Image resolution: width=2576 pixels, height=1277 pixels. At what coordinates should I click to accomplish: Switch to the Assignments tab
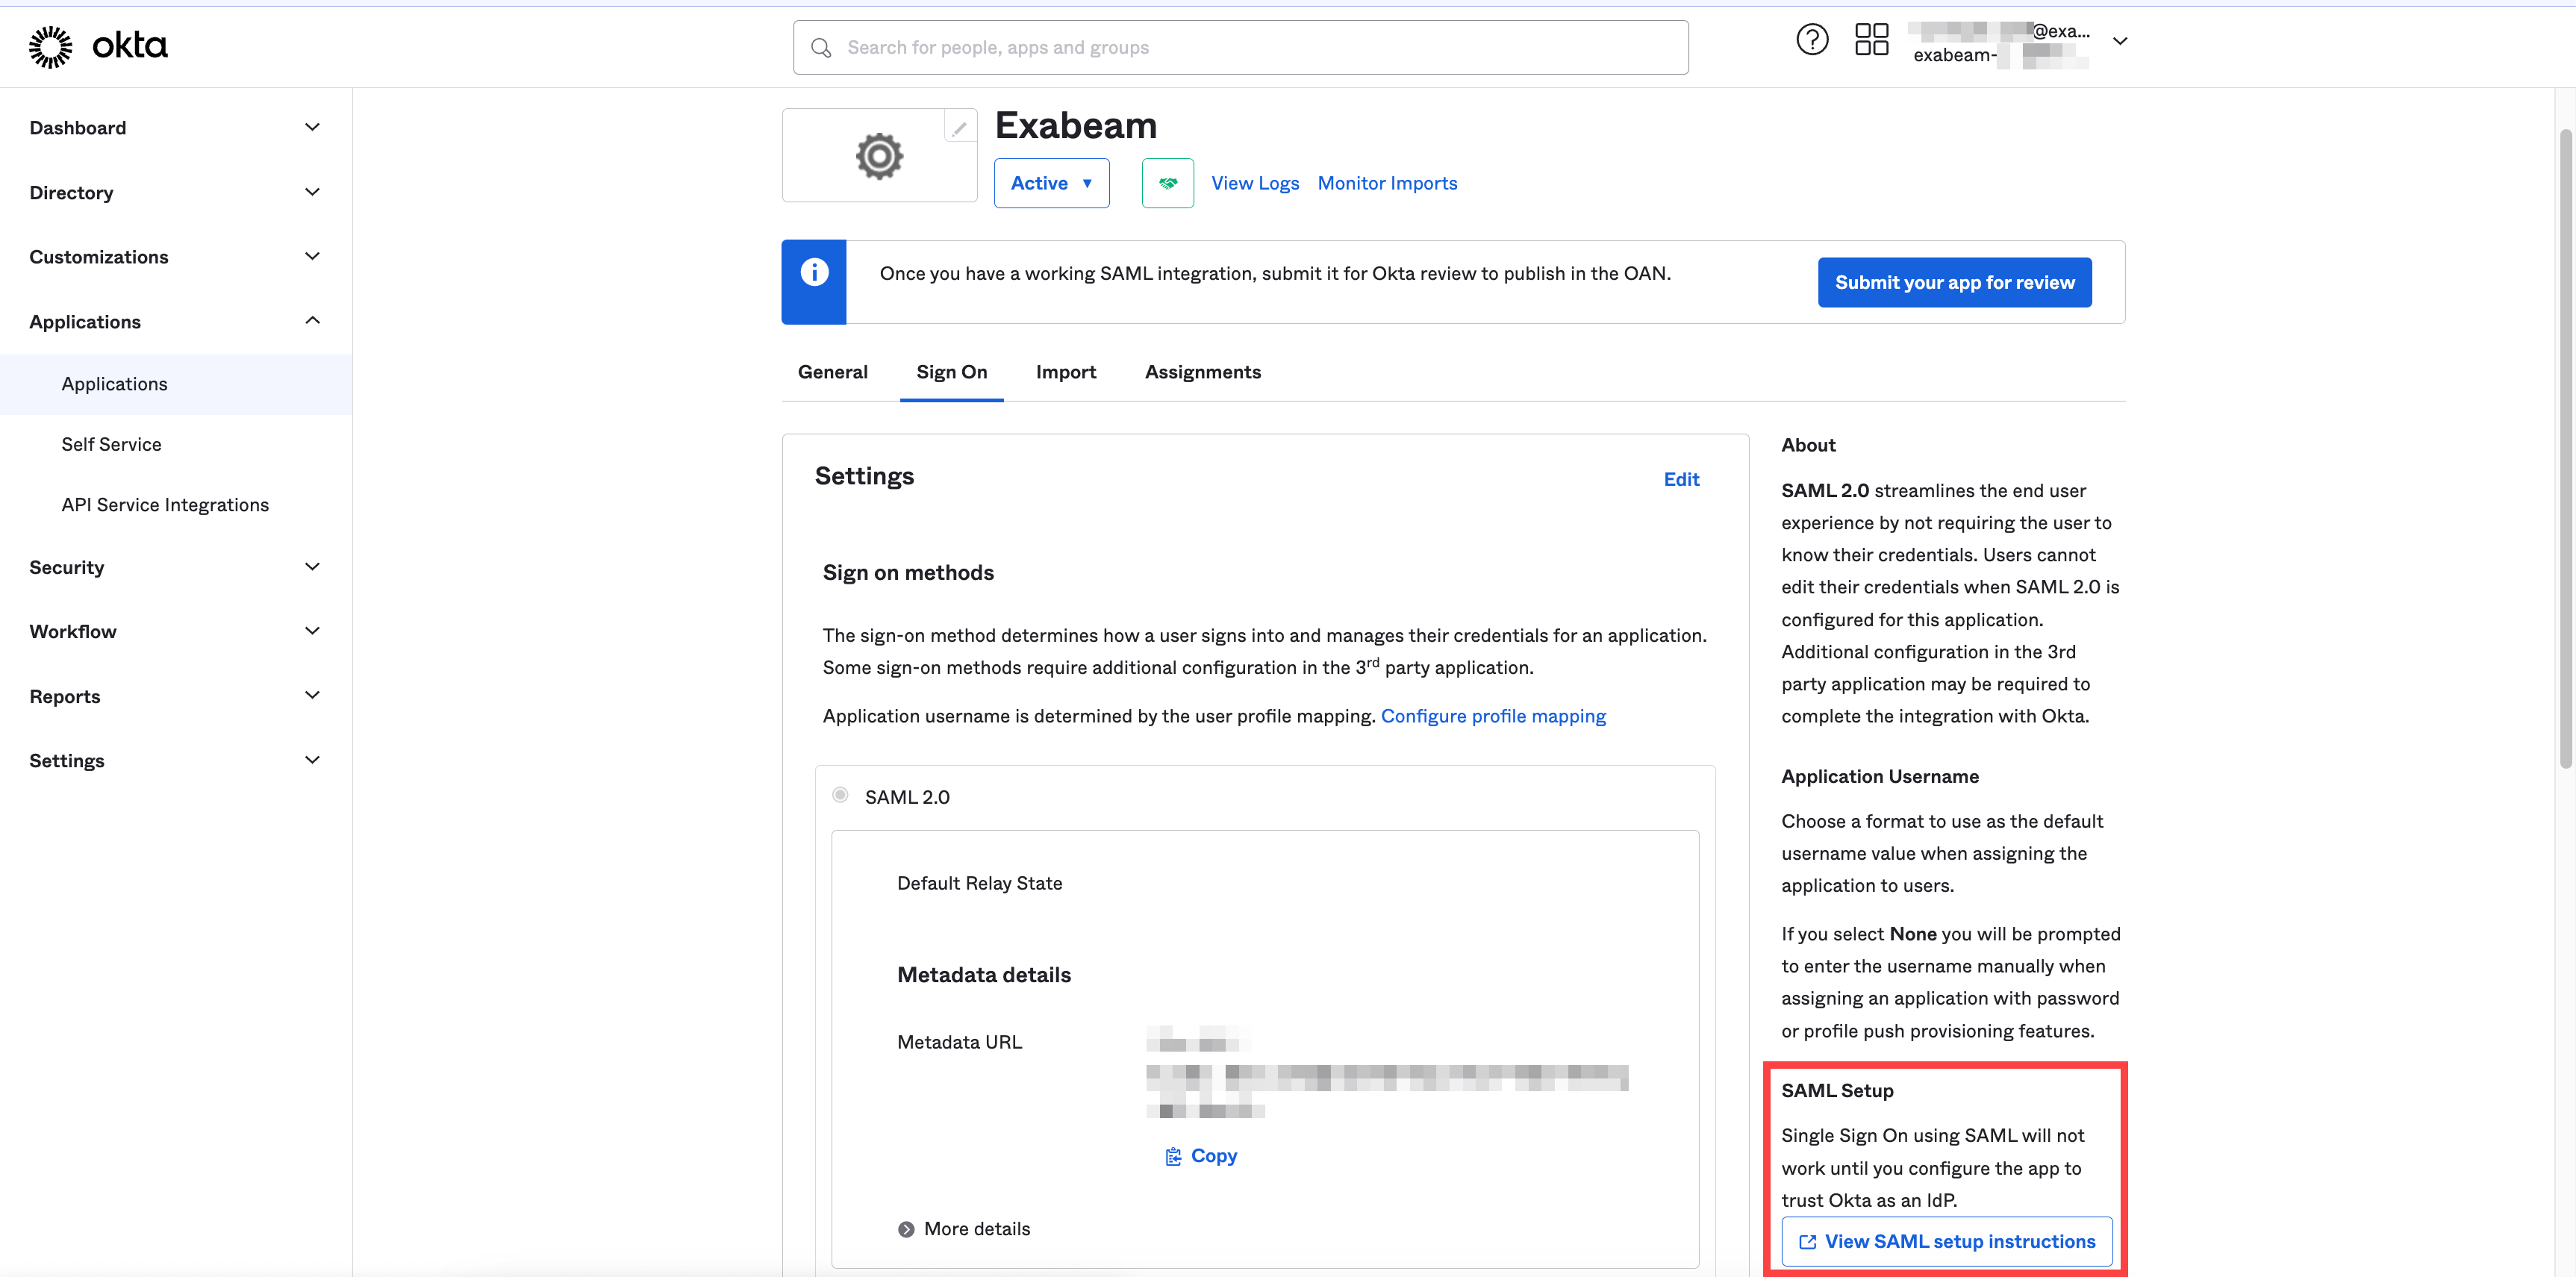click(x=1203, y=369)
